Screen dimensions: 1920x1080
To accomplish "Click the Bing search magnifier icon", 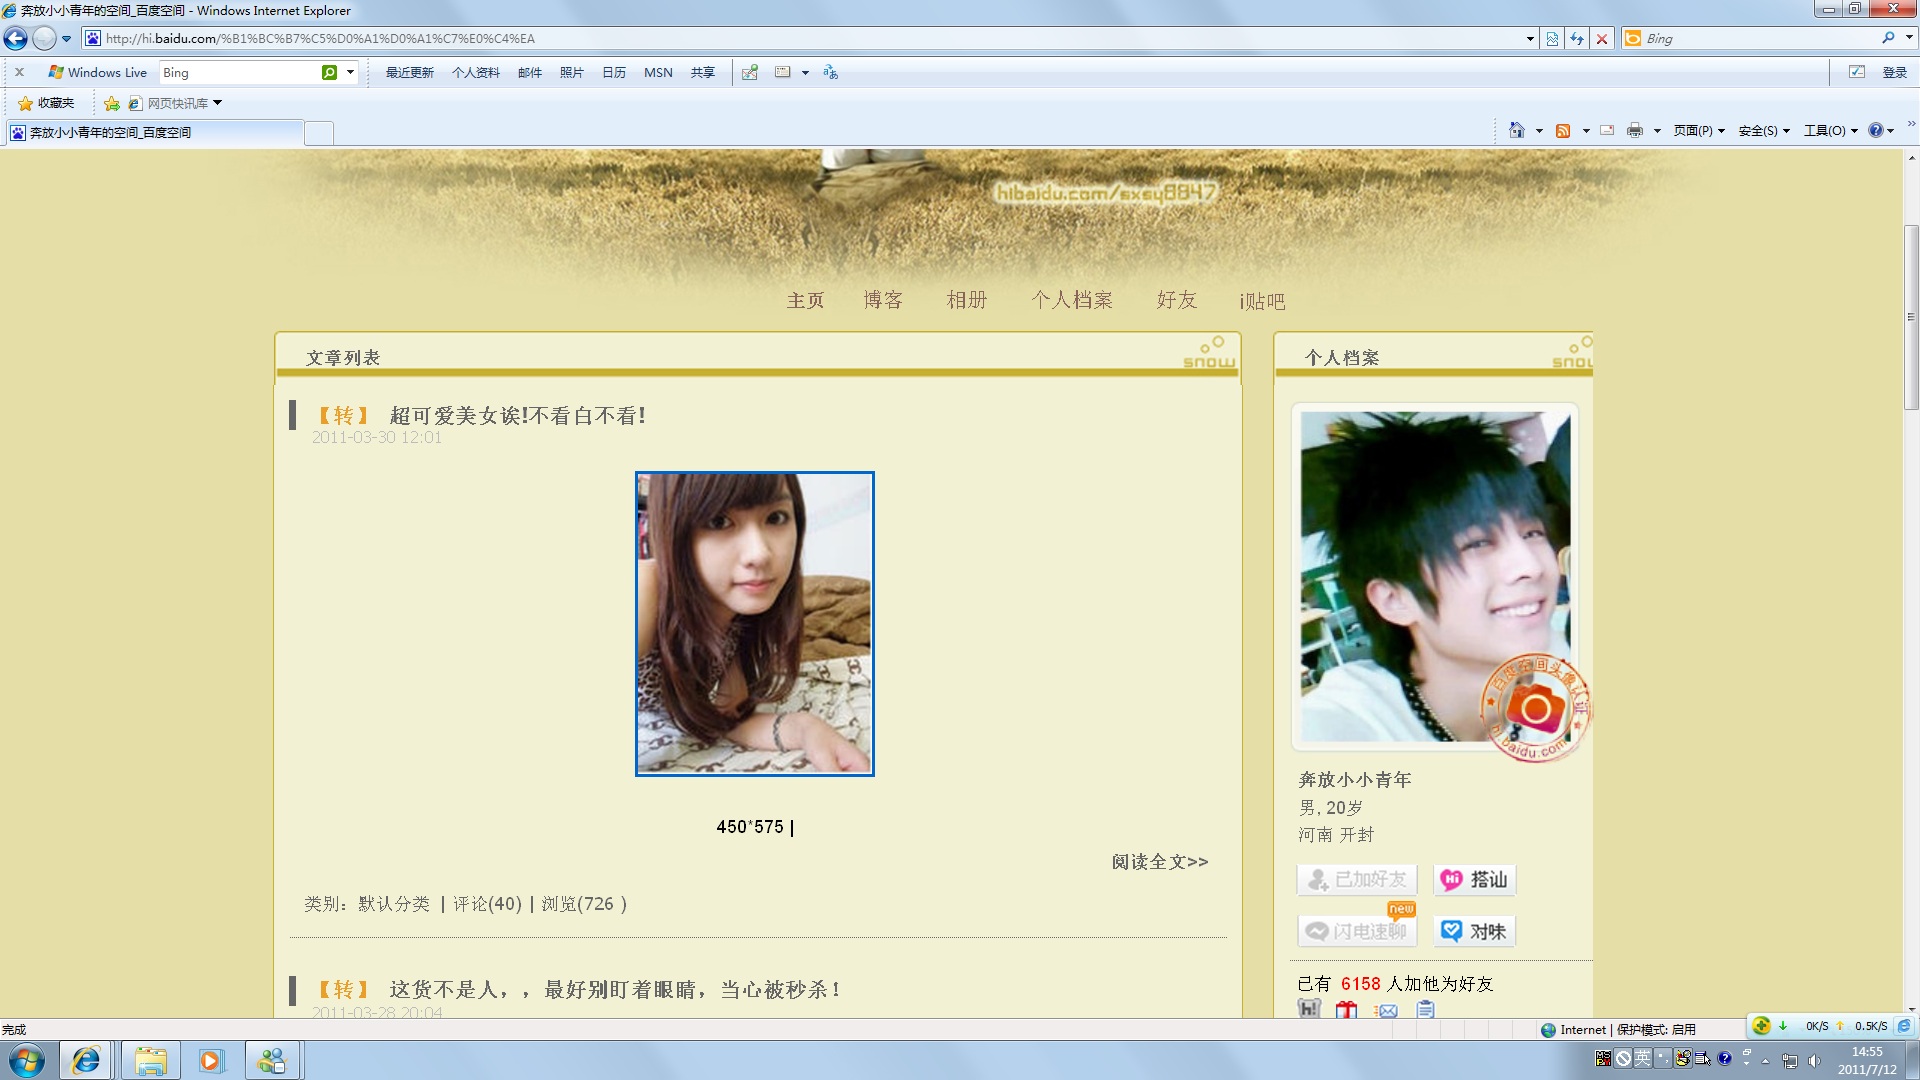I will (1888, 38).
